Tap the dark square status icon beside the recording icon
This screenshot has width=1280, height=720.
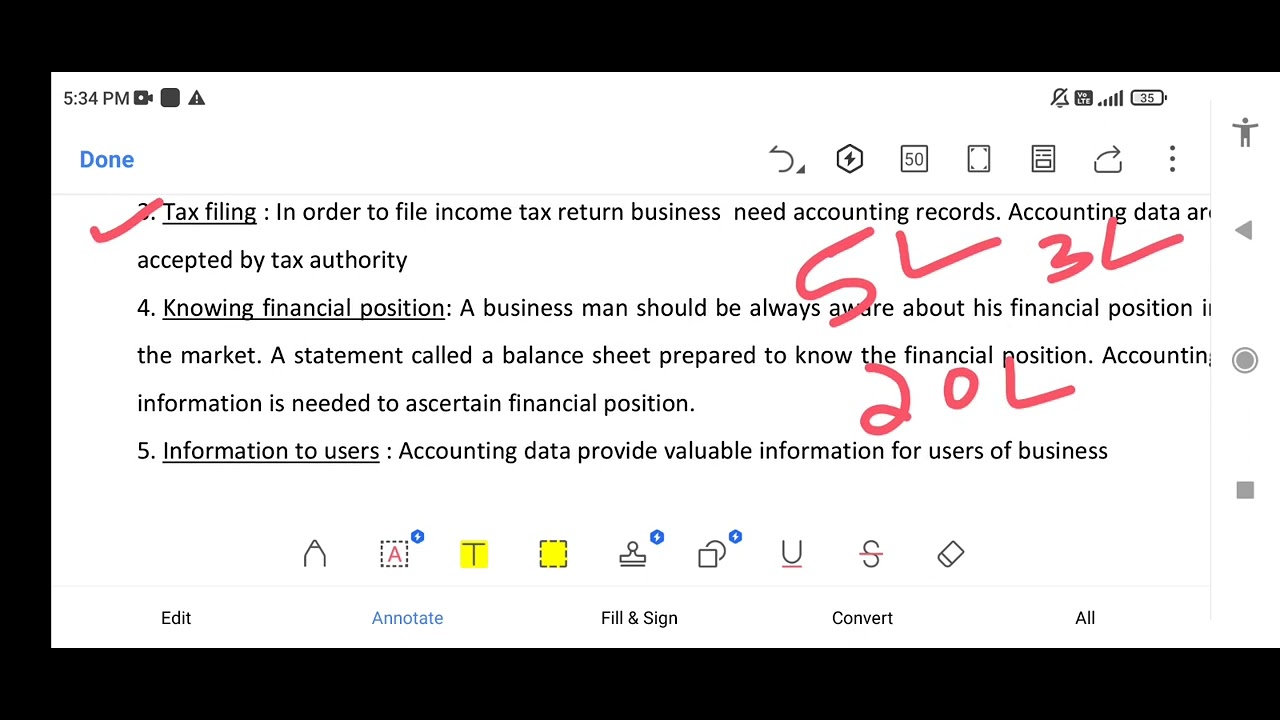click(x=170, y=98)
